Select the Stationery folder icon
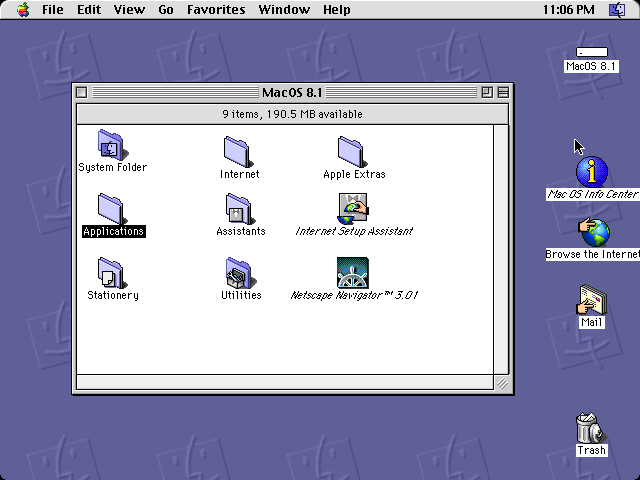This screenshot has height=480, width=640. click(112, 273)
